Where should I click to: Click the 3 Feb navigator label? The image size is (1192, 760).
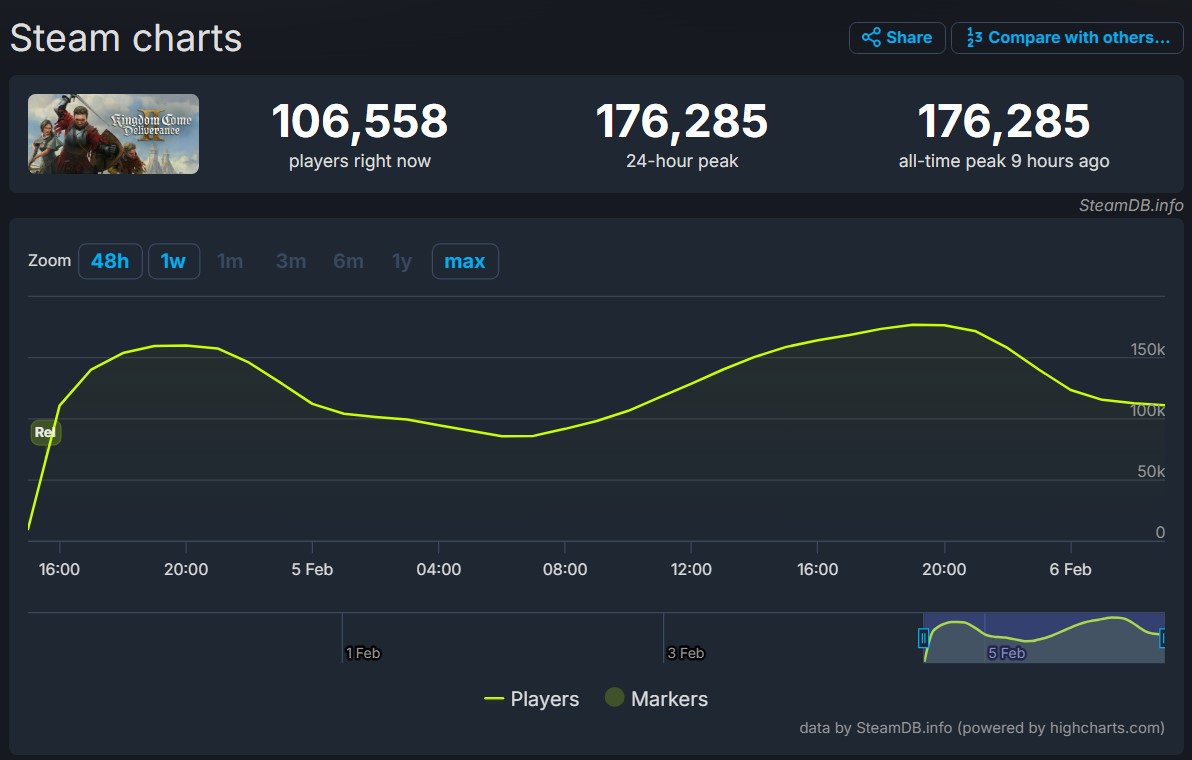pyautogui.click(x=686, y=653)
